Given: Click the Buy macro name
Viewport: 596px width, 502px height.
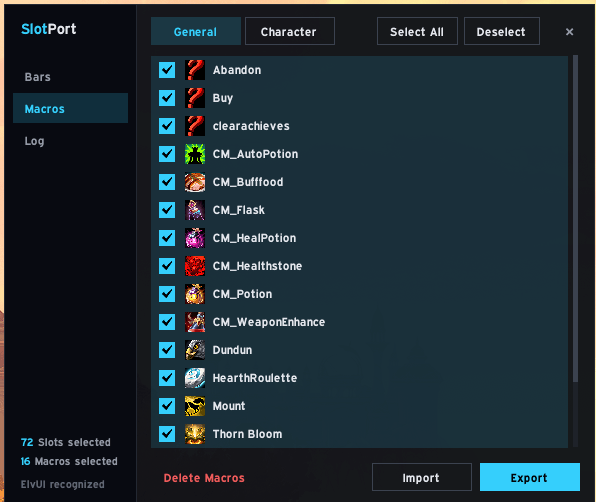Looking at the screenshot, I should pos(223,98).
